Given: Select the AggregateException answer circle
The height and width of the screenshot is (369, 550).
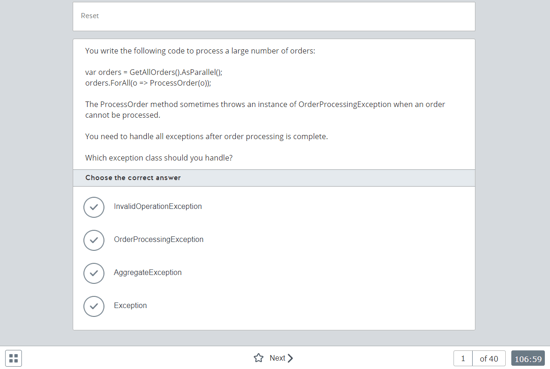Looking at the screenshot, I should [x=94, y=273].
